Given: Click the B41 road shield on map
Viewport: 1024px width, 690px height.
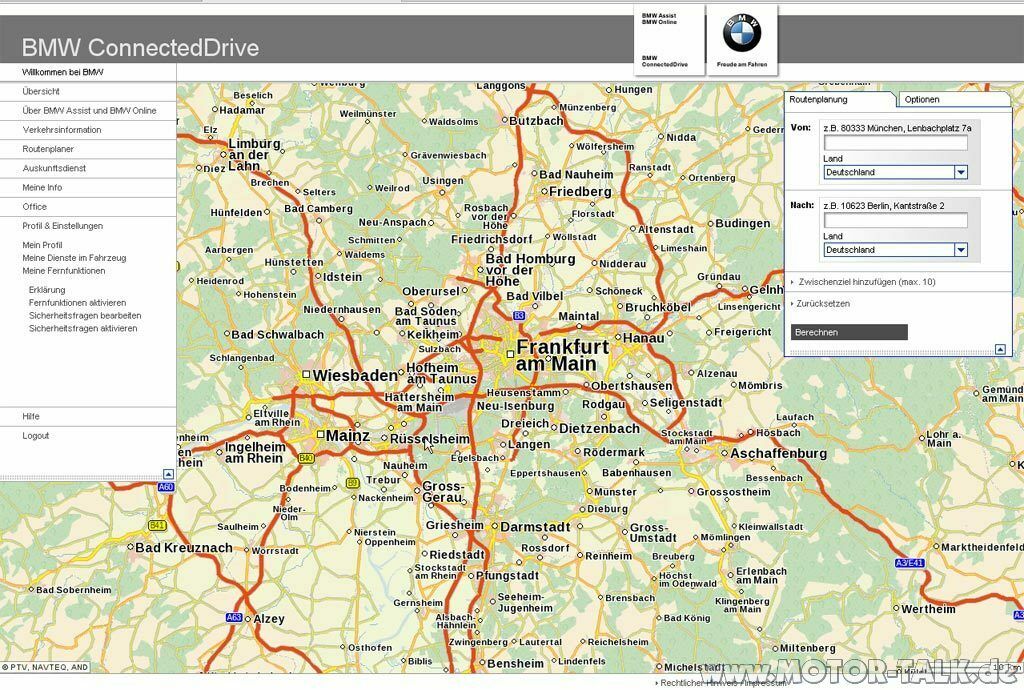Looking at the screenshot, I should coord(157,525).
